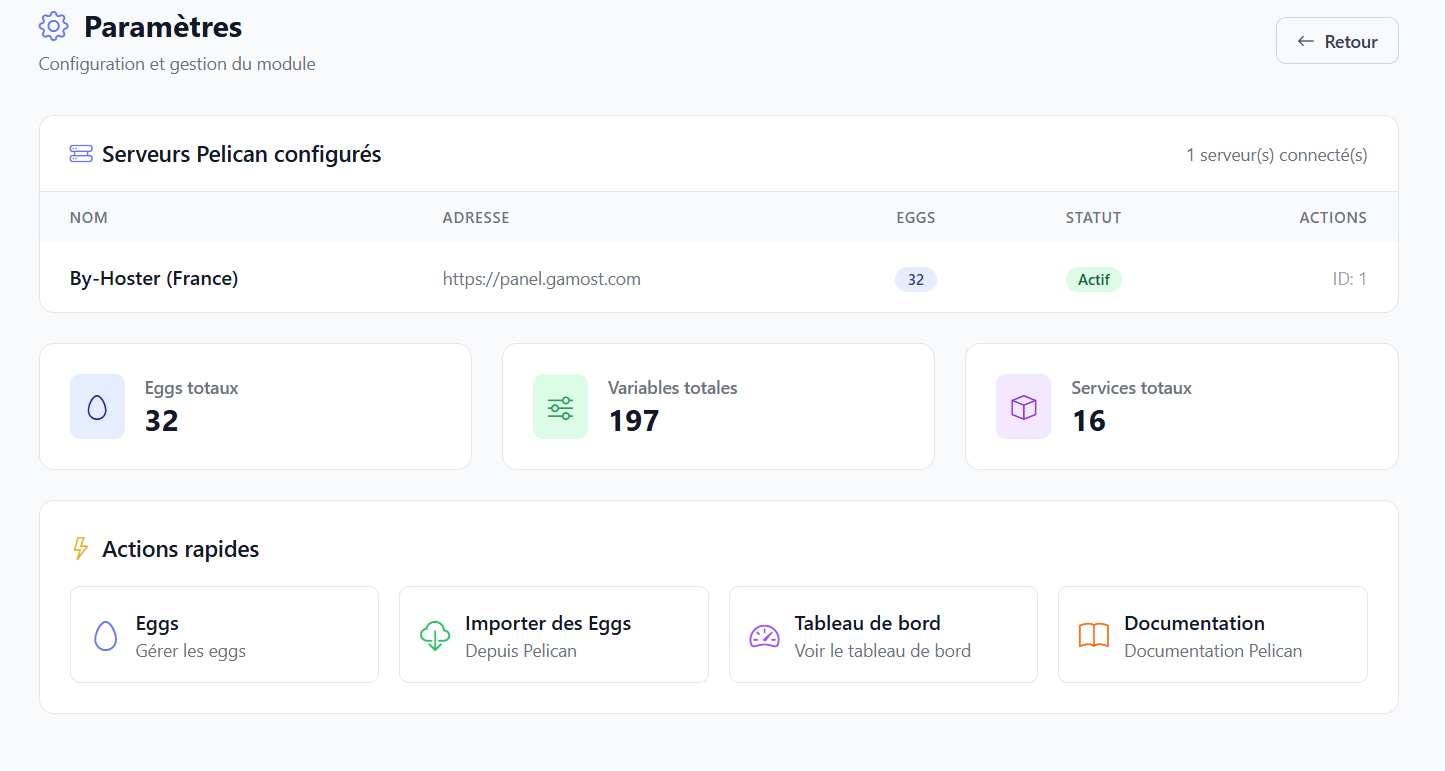Click the egg icon in Gérer les eggs tile
The width and height of the screenshot is (1445, 771).
click(105, 636)
